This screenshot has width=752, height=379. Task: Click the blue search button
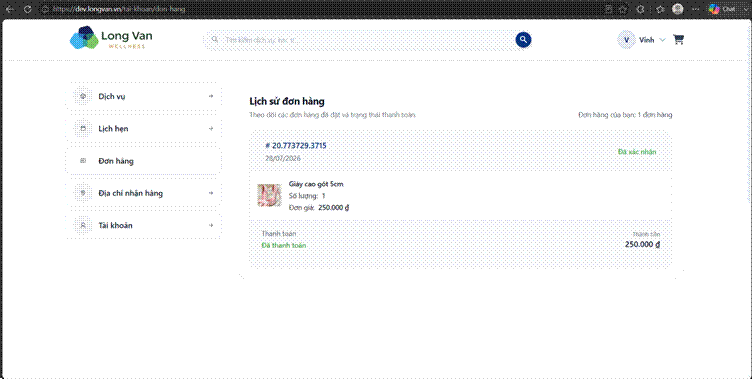pyautogui.click(x=523, y=40)
